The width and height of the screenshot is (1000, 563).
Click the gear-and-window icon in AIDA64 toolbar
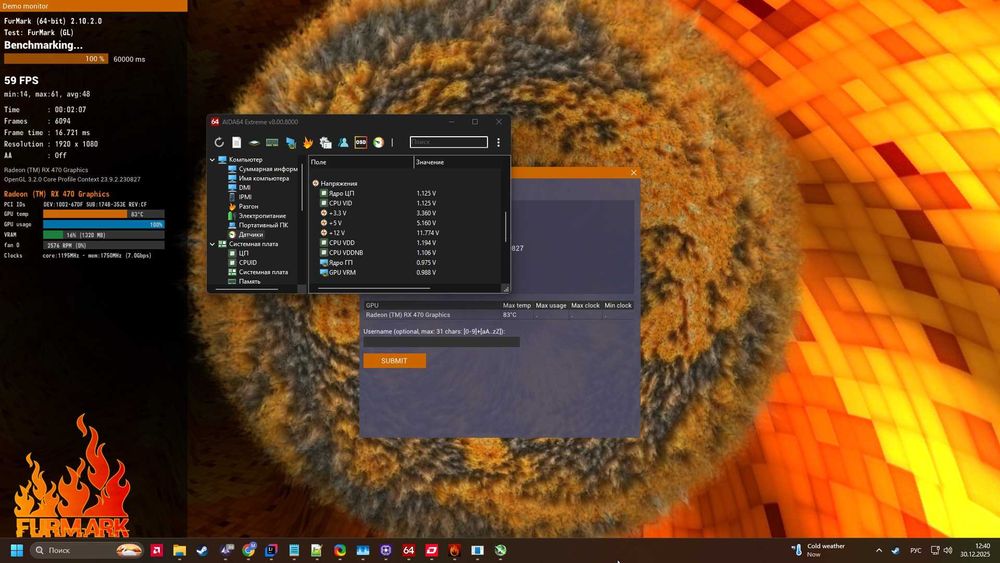[325, 142]
